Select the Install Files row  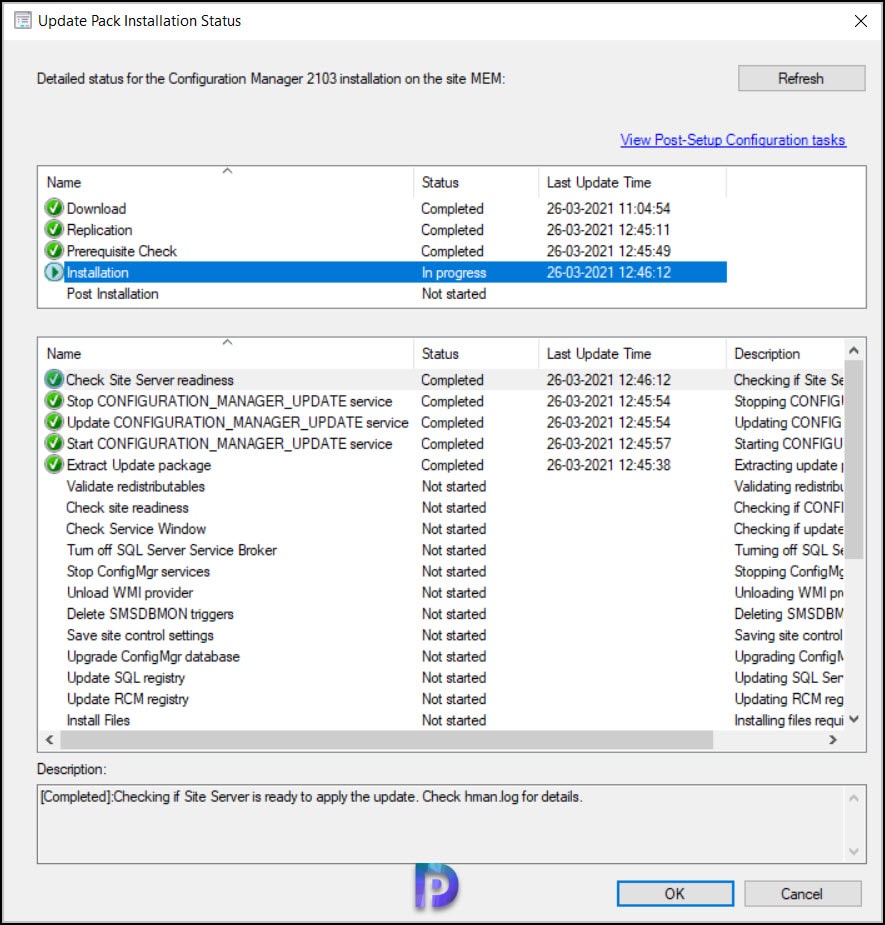[x=442, y=720]
